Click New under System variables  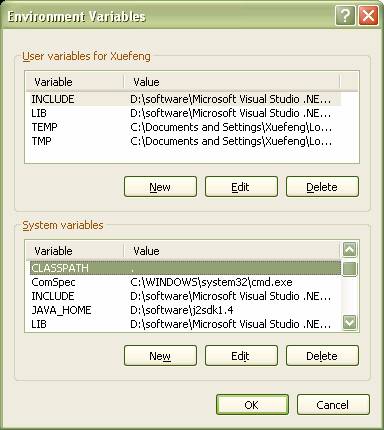point(160,356)
